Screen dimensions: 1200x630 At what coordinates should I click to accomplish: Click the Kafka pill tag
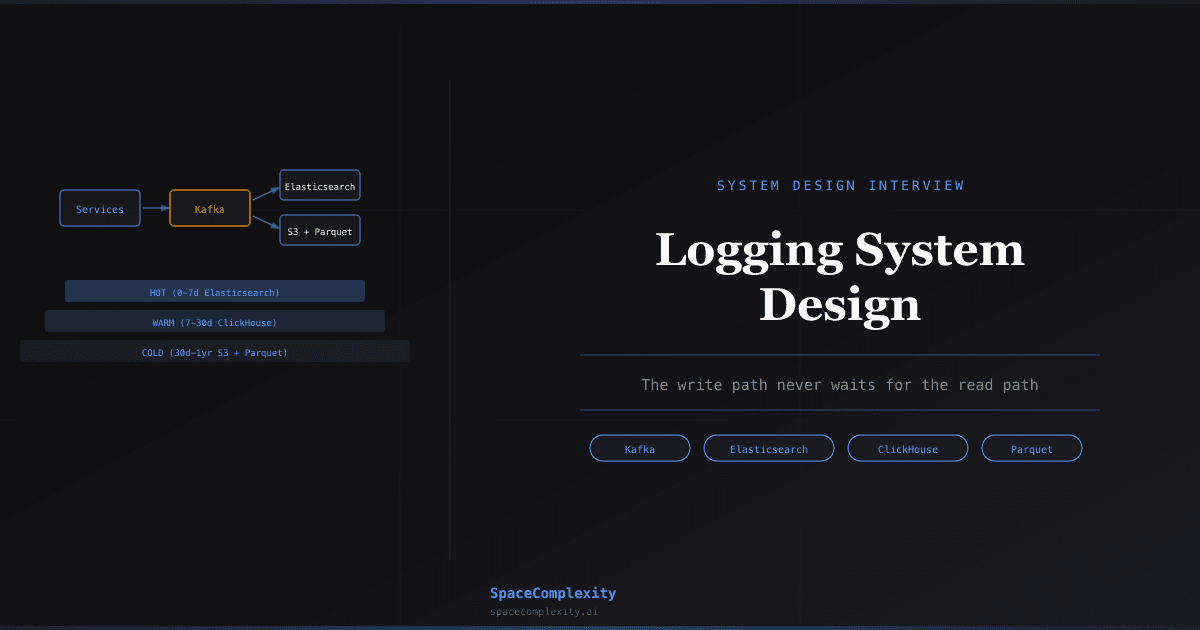pos(640,448)
